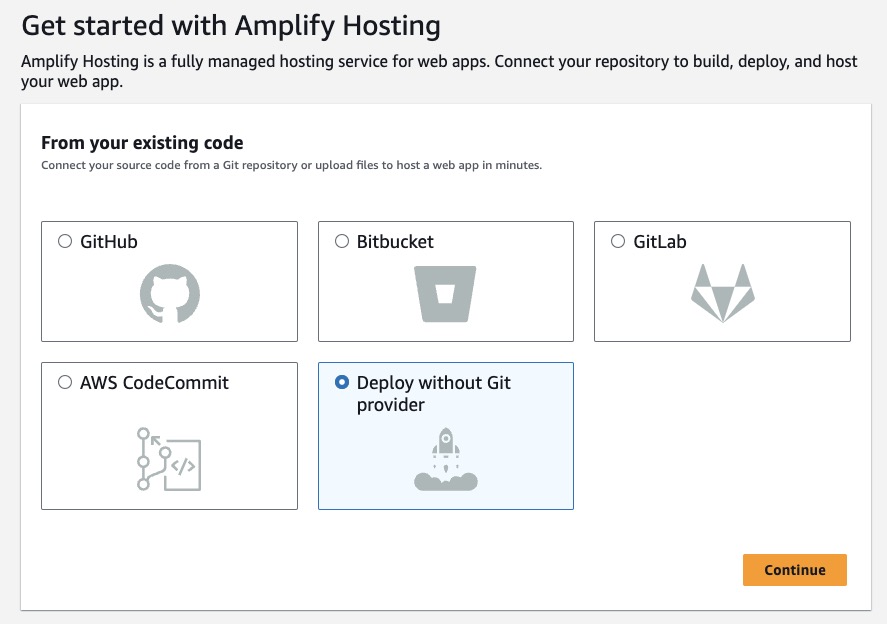Screen dimensions: 887x624
Task: Choose the Bitbucket radio button
Action: click(x=342, y=241)
